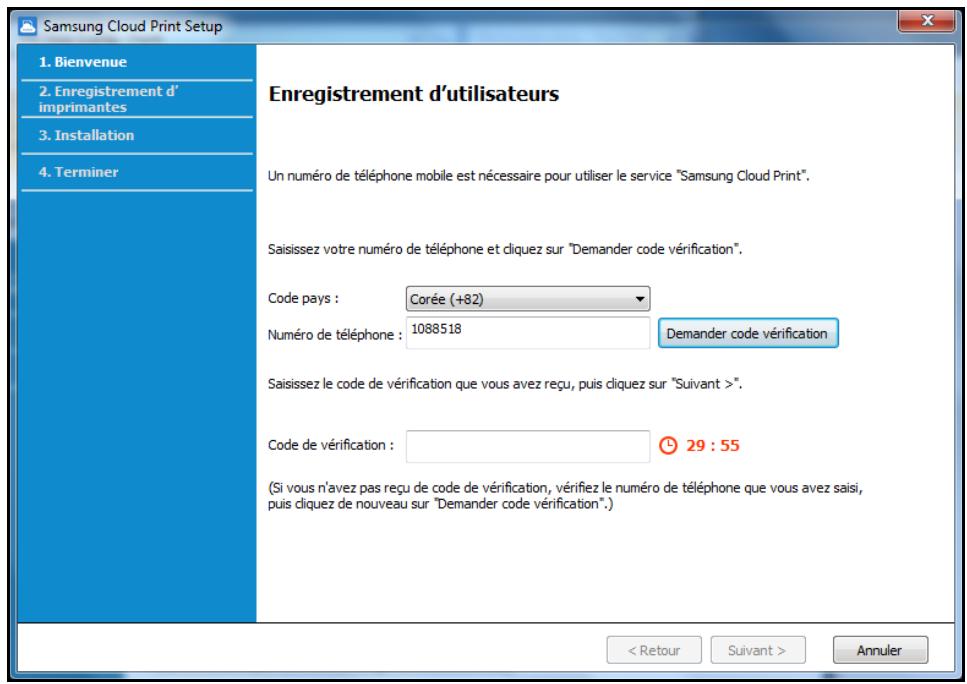The image size is (967, 684).
Task: Click the Samsung Cloud Print title bar icon
Action: [x=28, y=26]
